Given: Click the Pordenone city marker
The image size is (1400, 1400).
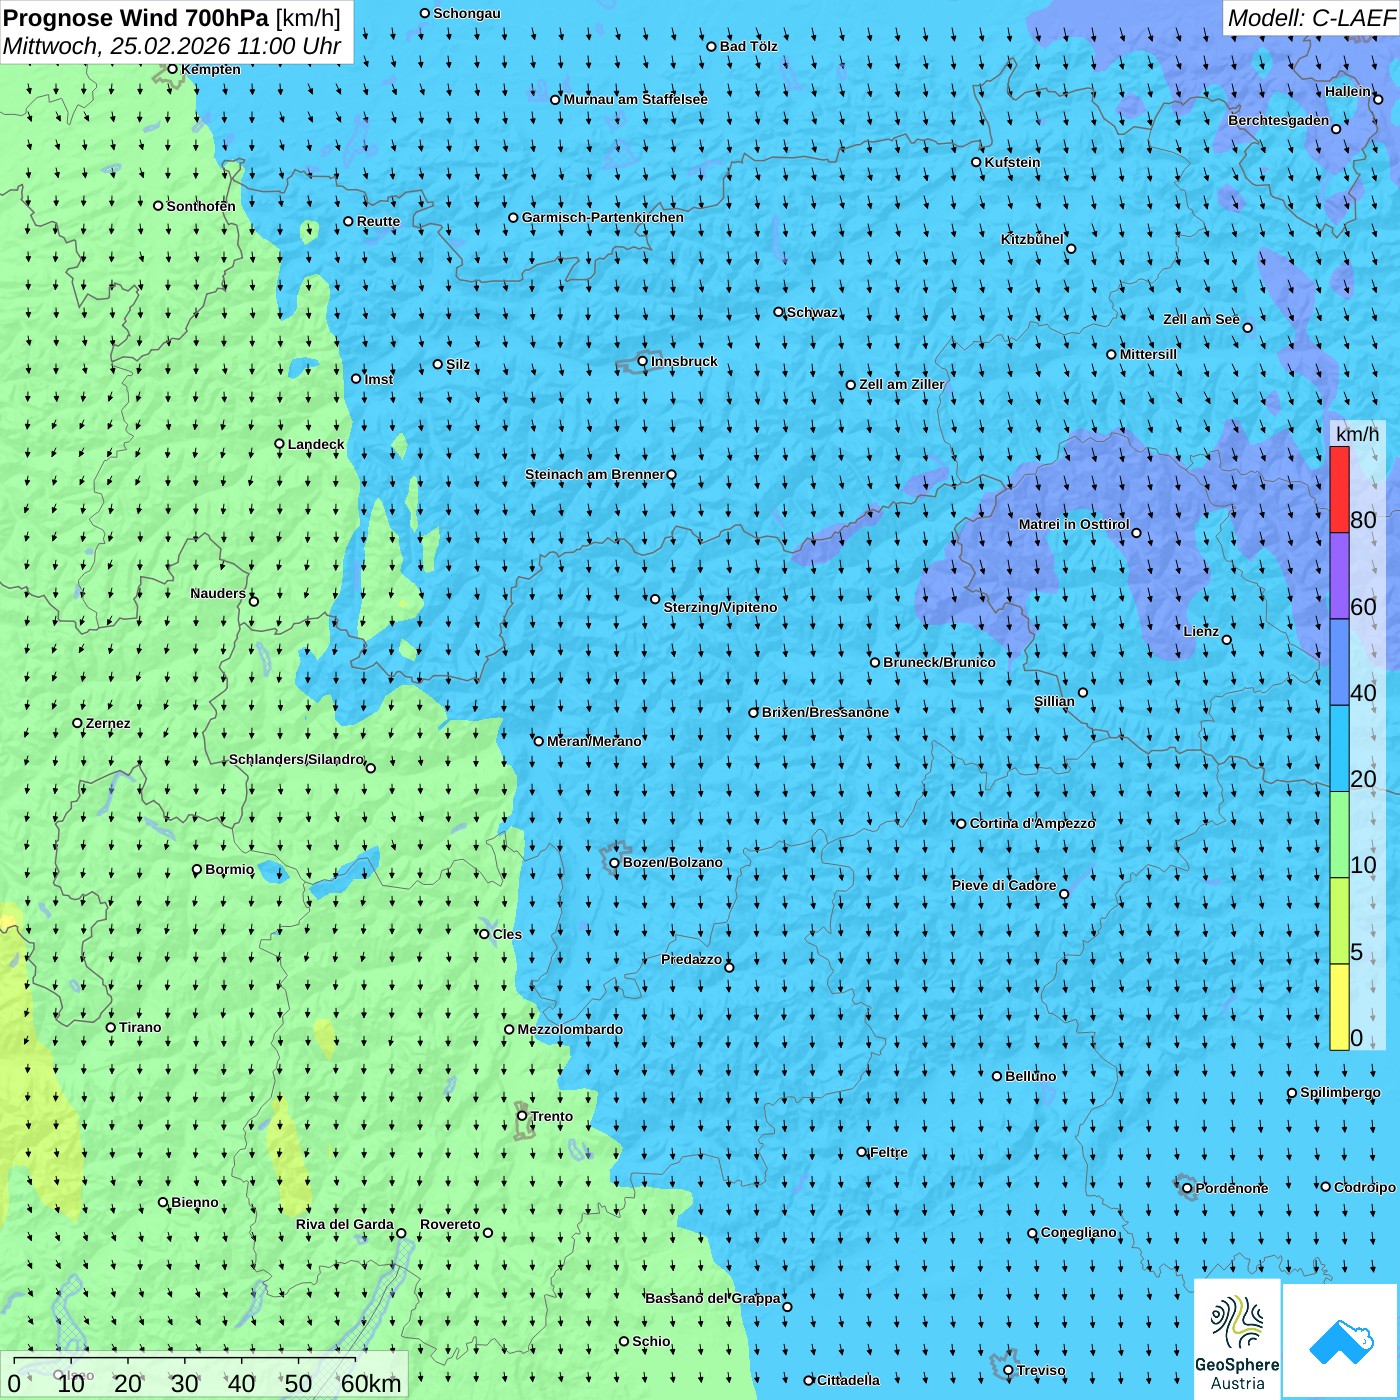Looking at the screenshot, I should pyautogui.click(x=1187, y=1188).
